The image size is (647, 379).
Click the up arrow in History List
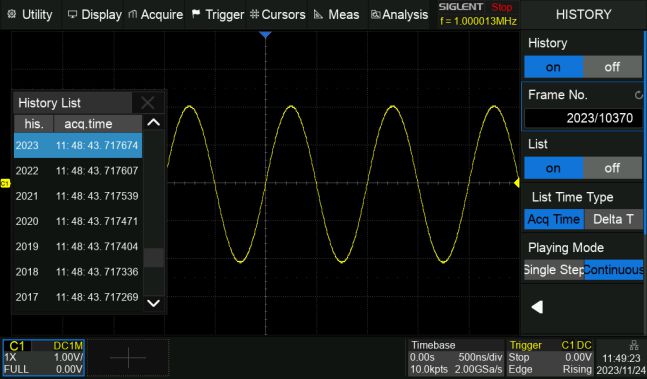click(153, 122)
